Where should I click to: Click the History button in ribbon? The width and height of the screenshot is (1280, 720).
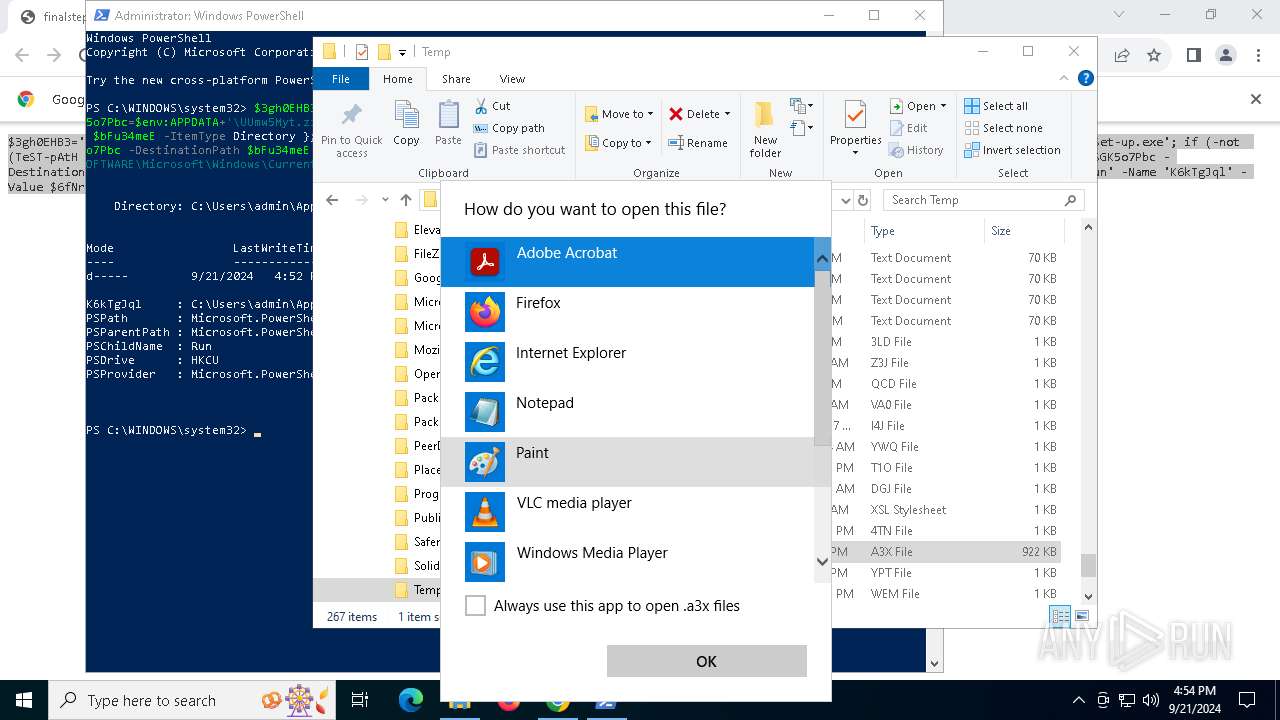point(915,150)
